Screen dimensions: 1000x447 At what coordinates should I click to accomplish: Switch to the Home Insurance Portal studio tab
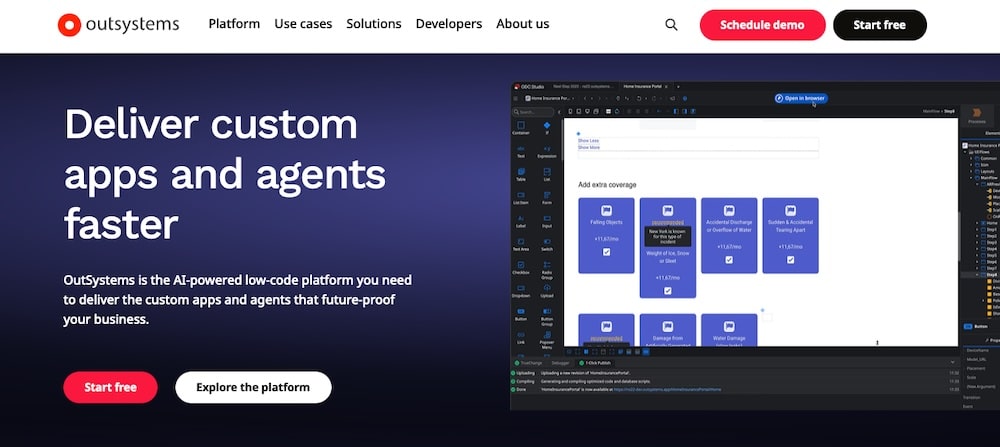645,86
